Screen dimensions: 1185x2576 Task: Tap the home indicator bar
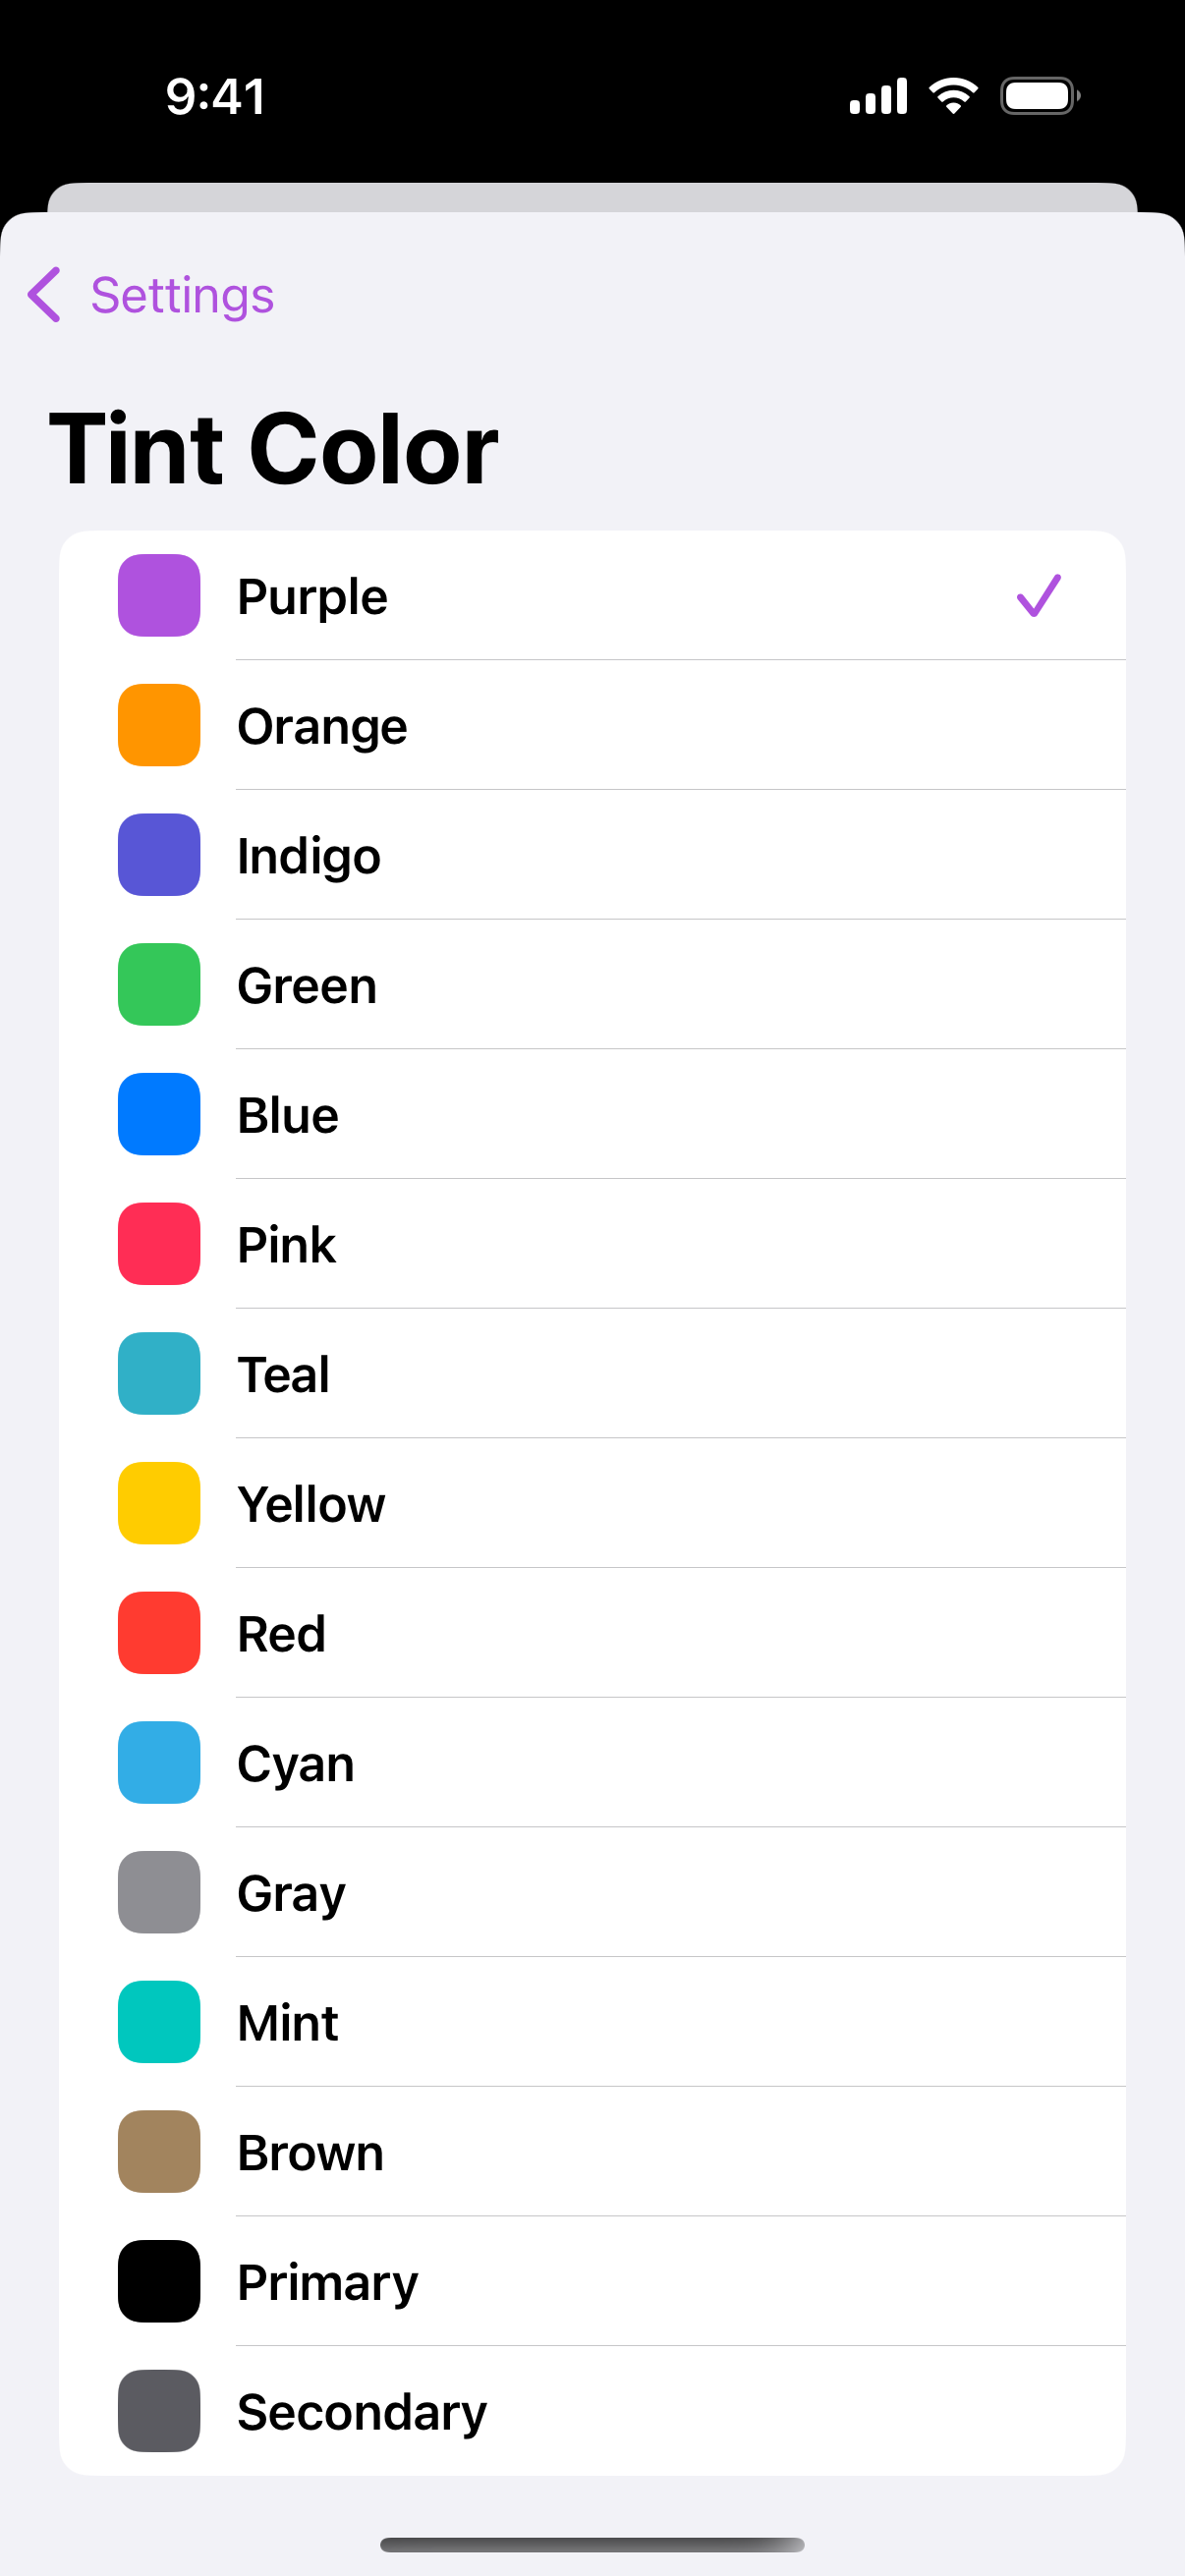pyautogui.click(x=592, y=2545)
